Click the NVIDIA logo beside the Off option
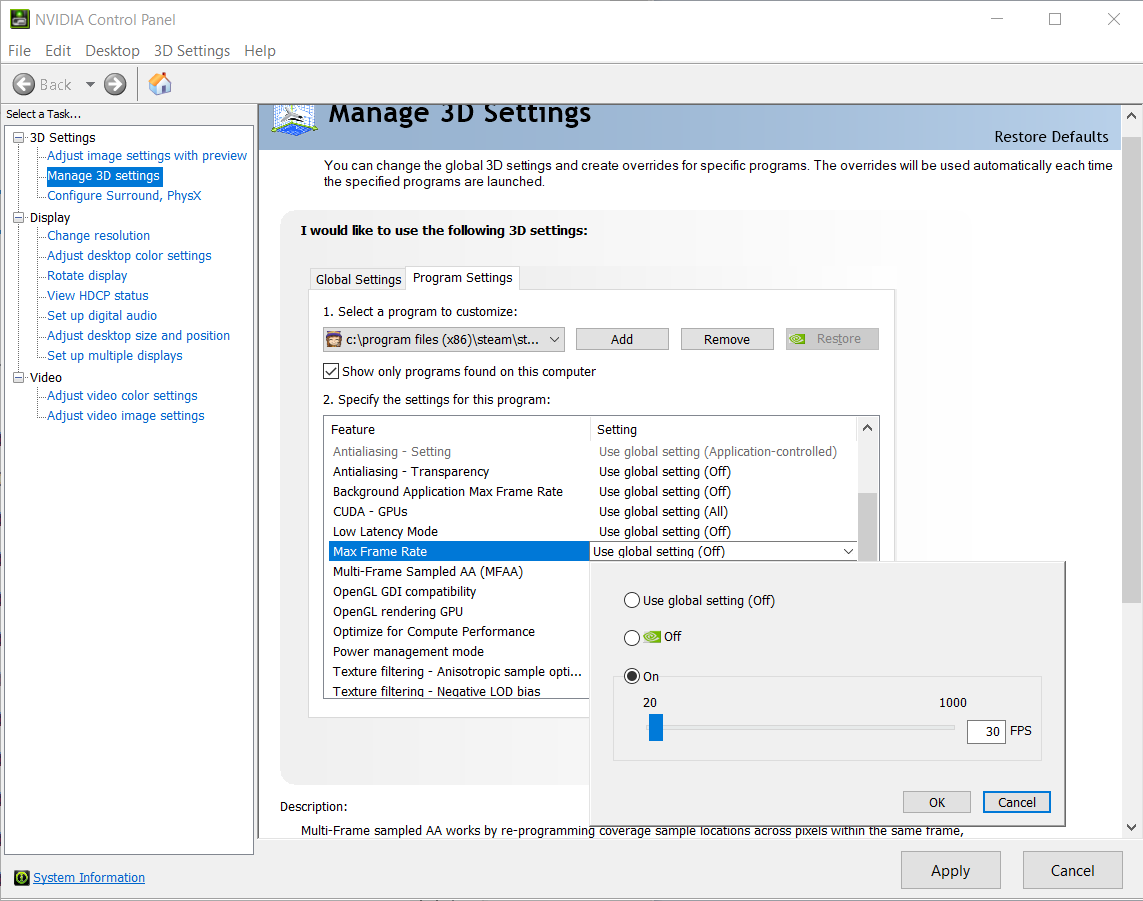This screenshot has width=1143, height=901. click(652, 636)
